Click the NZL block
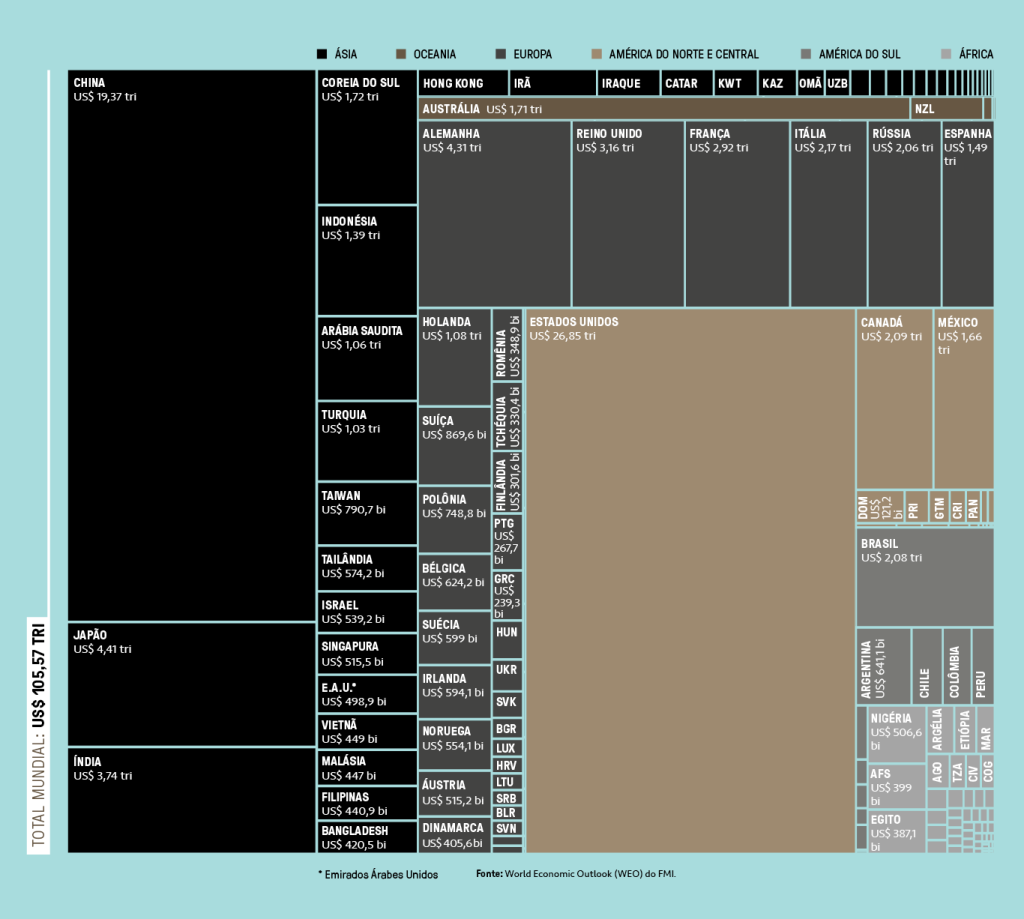 pos(946,108)
